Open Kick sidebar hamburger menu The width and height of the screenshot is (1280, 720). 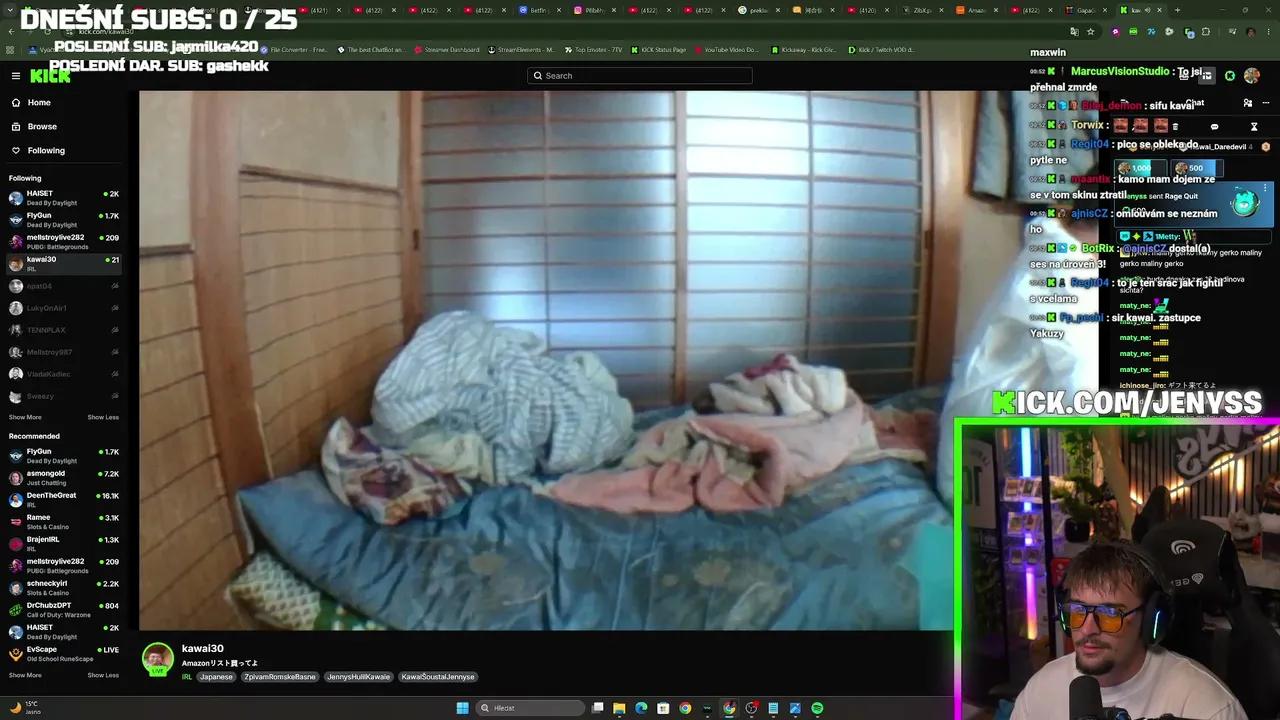pyautogui.click(x=16, y=76)
